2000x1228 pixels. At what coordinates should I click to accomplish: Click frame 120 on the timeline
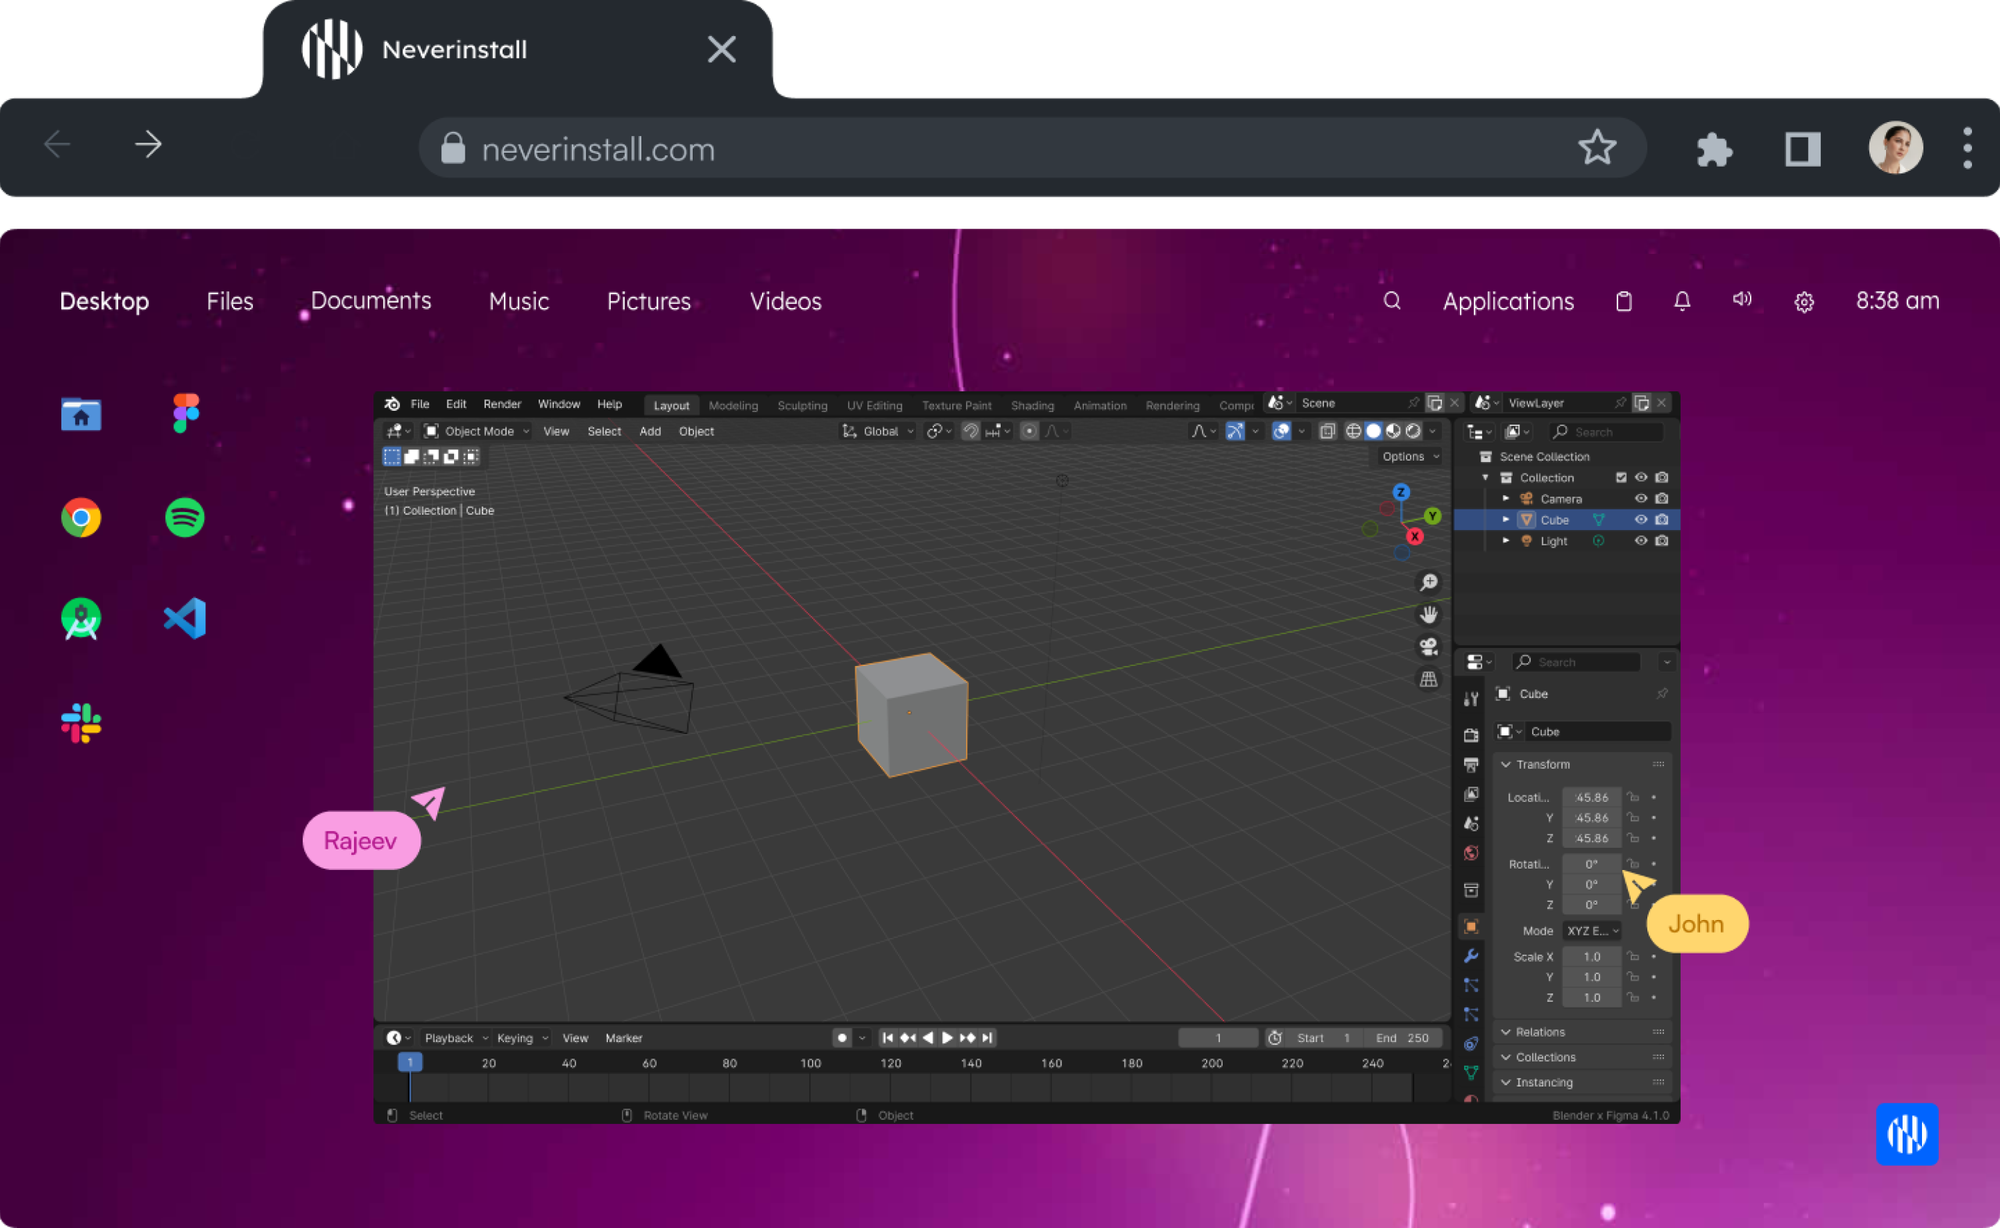click(x=890, y=1064)
